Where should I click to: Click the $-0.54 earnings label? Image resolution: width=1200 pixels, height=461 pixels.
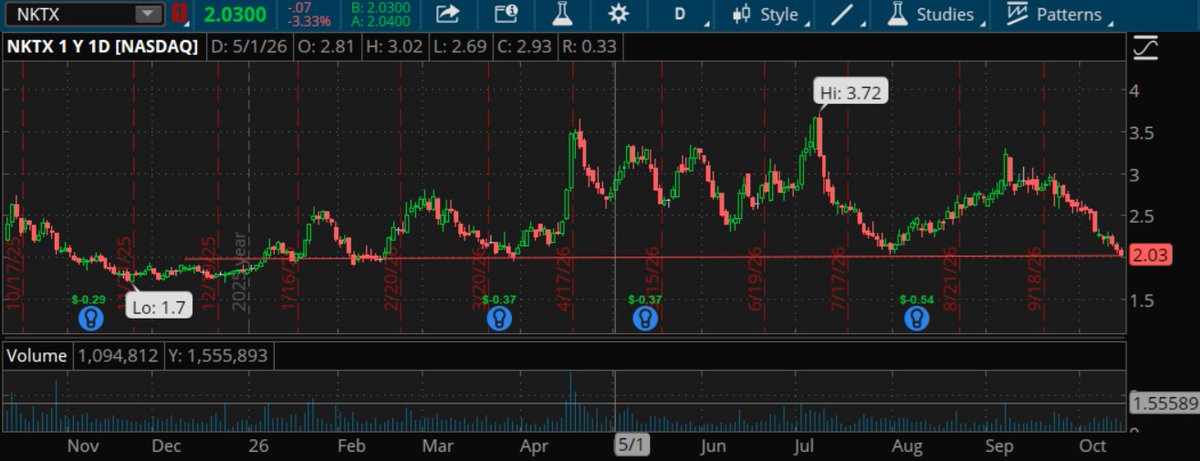coord(917,299)
